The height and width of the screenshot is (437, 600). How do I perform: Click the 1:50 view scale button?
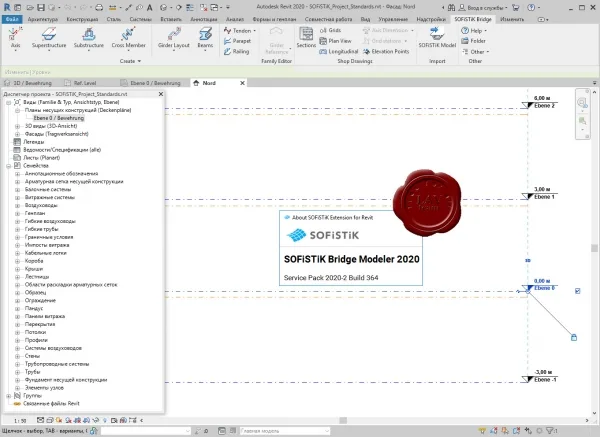pos(20,421)
